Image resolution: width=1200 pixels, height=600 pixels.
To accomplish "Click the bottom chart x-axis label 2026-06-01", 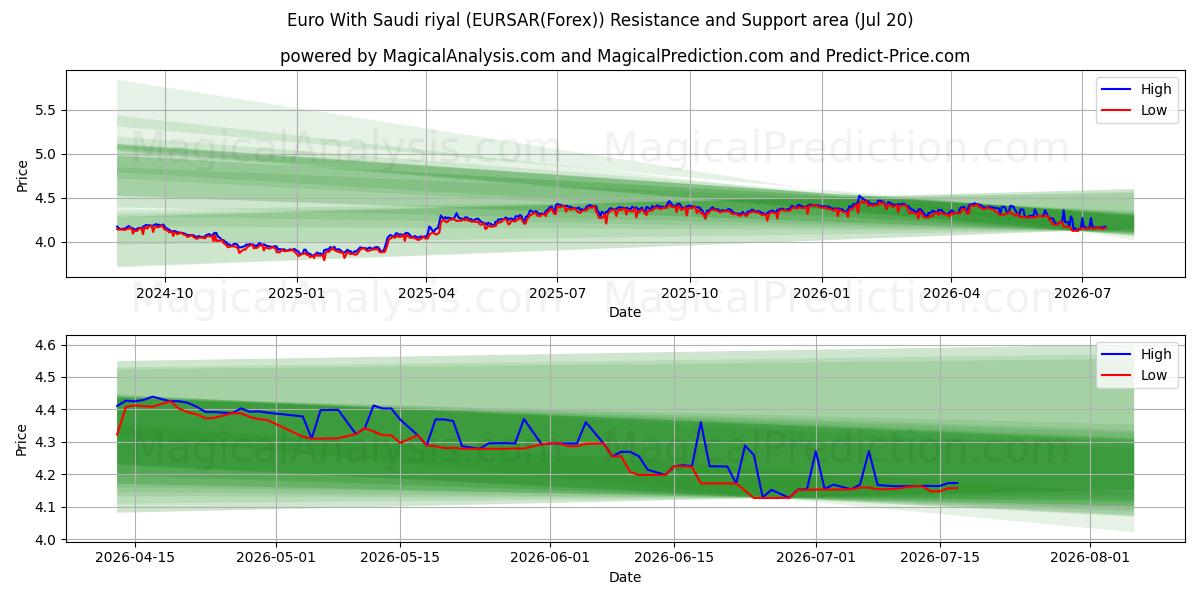I will 550,559.
